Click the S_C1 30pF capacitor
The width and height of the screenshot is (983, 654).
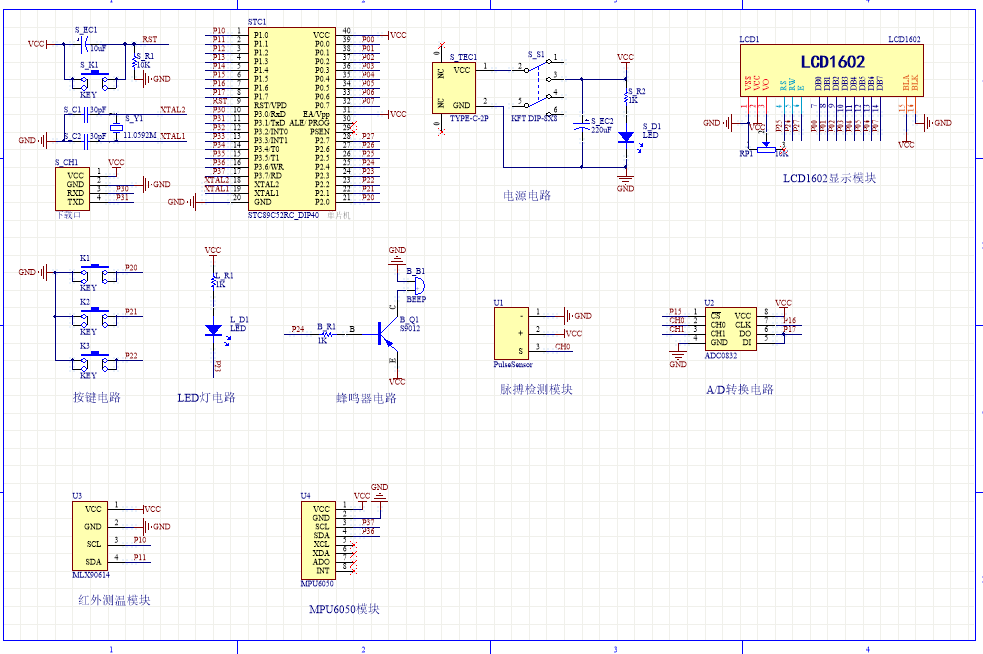pos(85,115)
